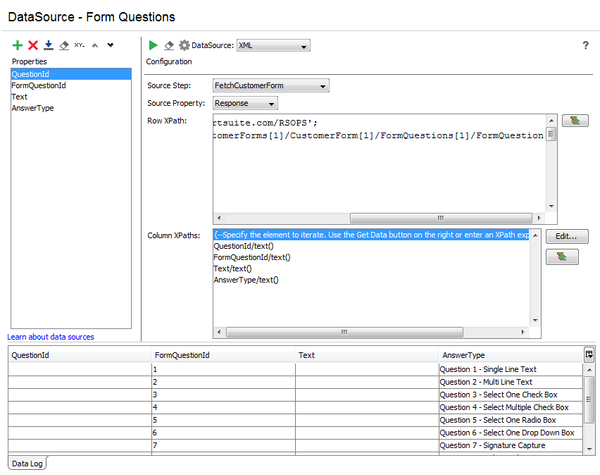Click the blue download arrow icon in Properties toolbar
This screenshot has height=475, width=600.
(x=48, y=46)
